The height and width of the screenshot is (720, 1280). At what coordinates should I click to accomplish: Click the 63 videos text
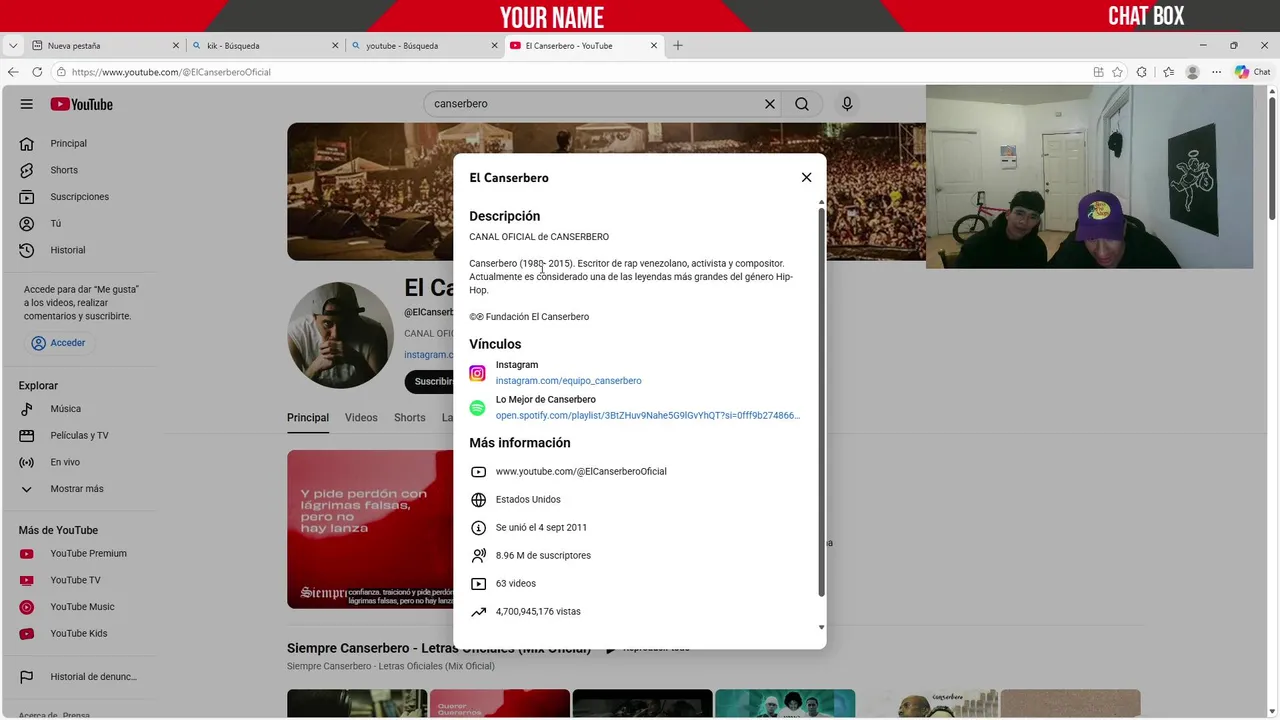coord(516,583)
